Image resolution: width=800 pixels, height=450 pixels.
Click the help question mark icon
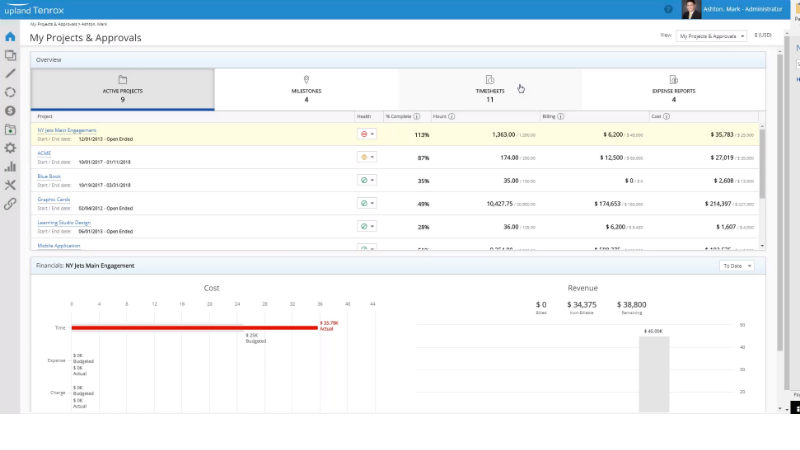click(668, 9)
